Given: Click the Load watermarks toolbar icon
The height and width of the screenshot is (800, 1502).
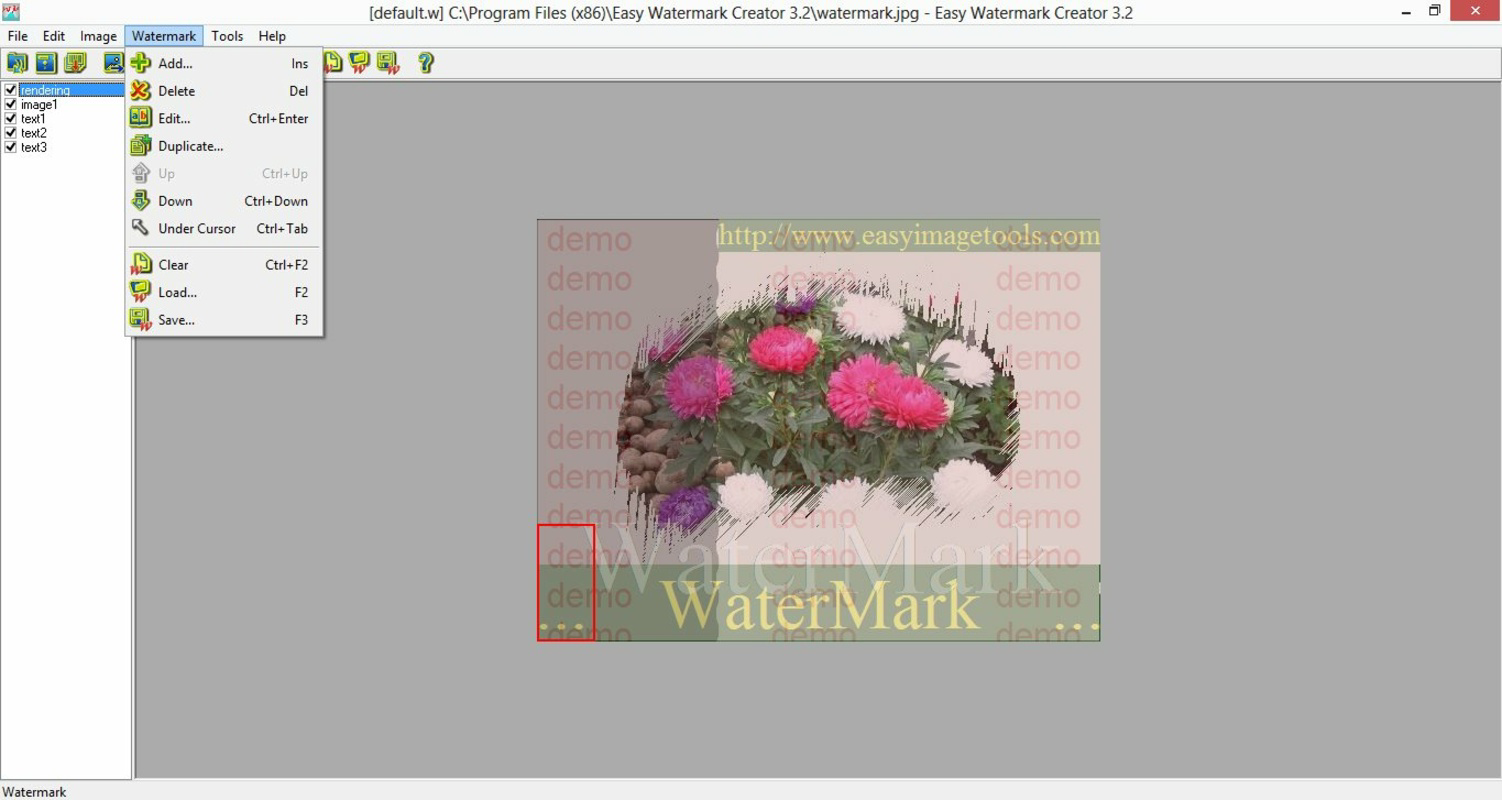Looking at the screenshot, I should click(360, 63).
